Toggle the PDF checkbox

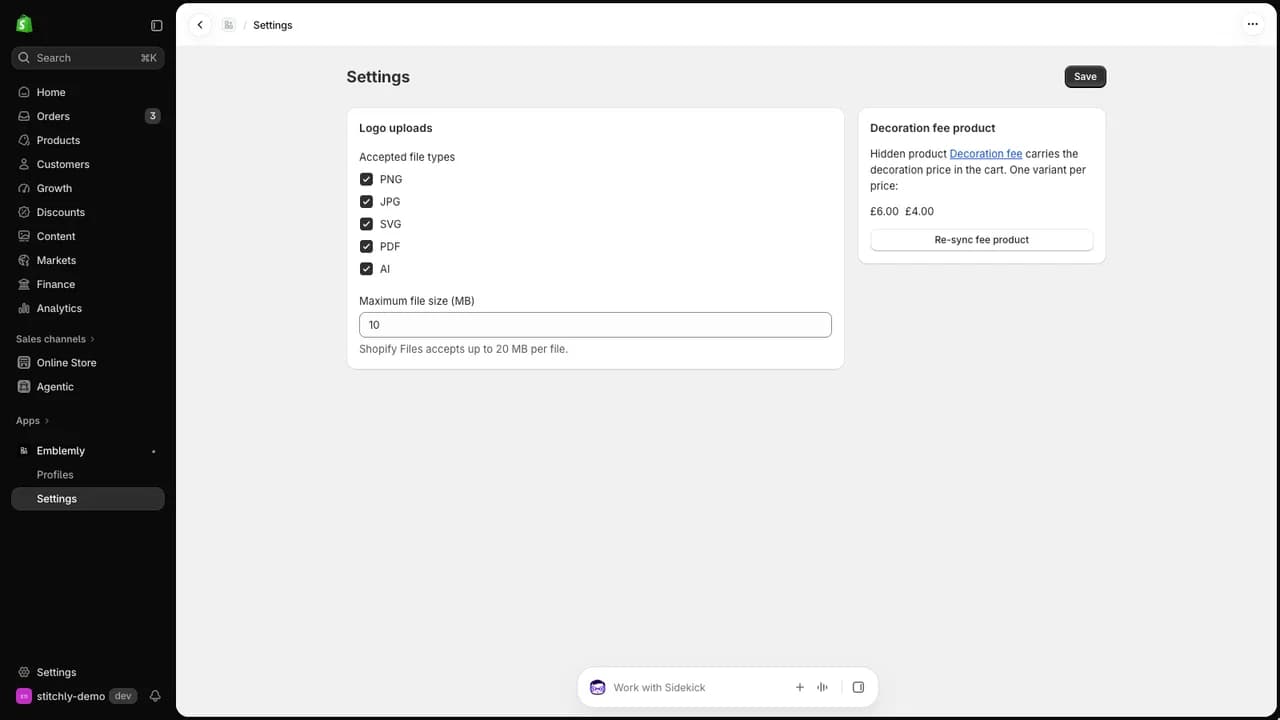tap(366, 246)
